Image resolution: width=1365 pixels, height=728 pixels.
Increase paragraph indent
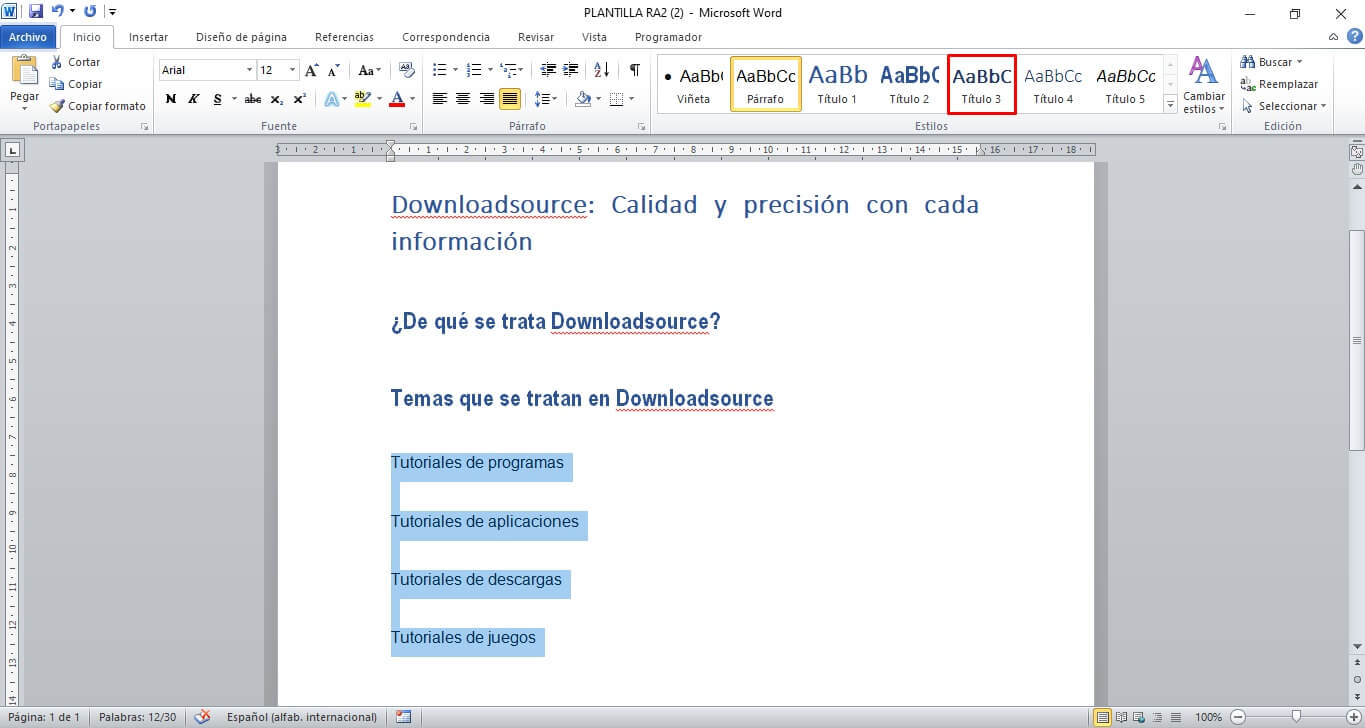(x=571, y=70)
